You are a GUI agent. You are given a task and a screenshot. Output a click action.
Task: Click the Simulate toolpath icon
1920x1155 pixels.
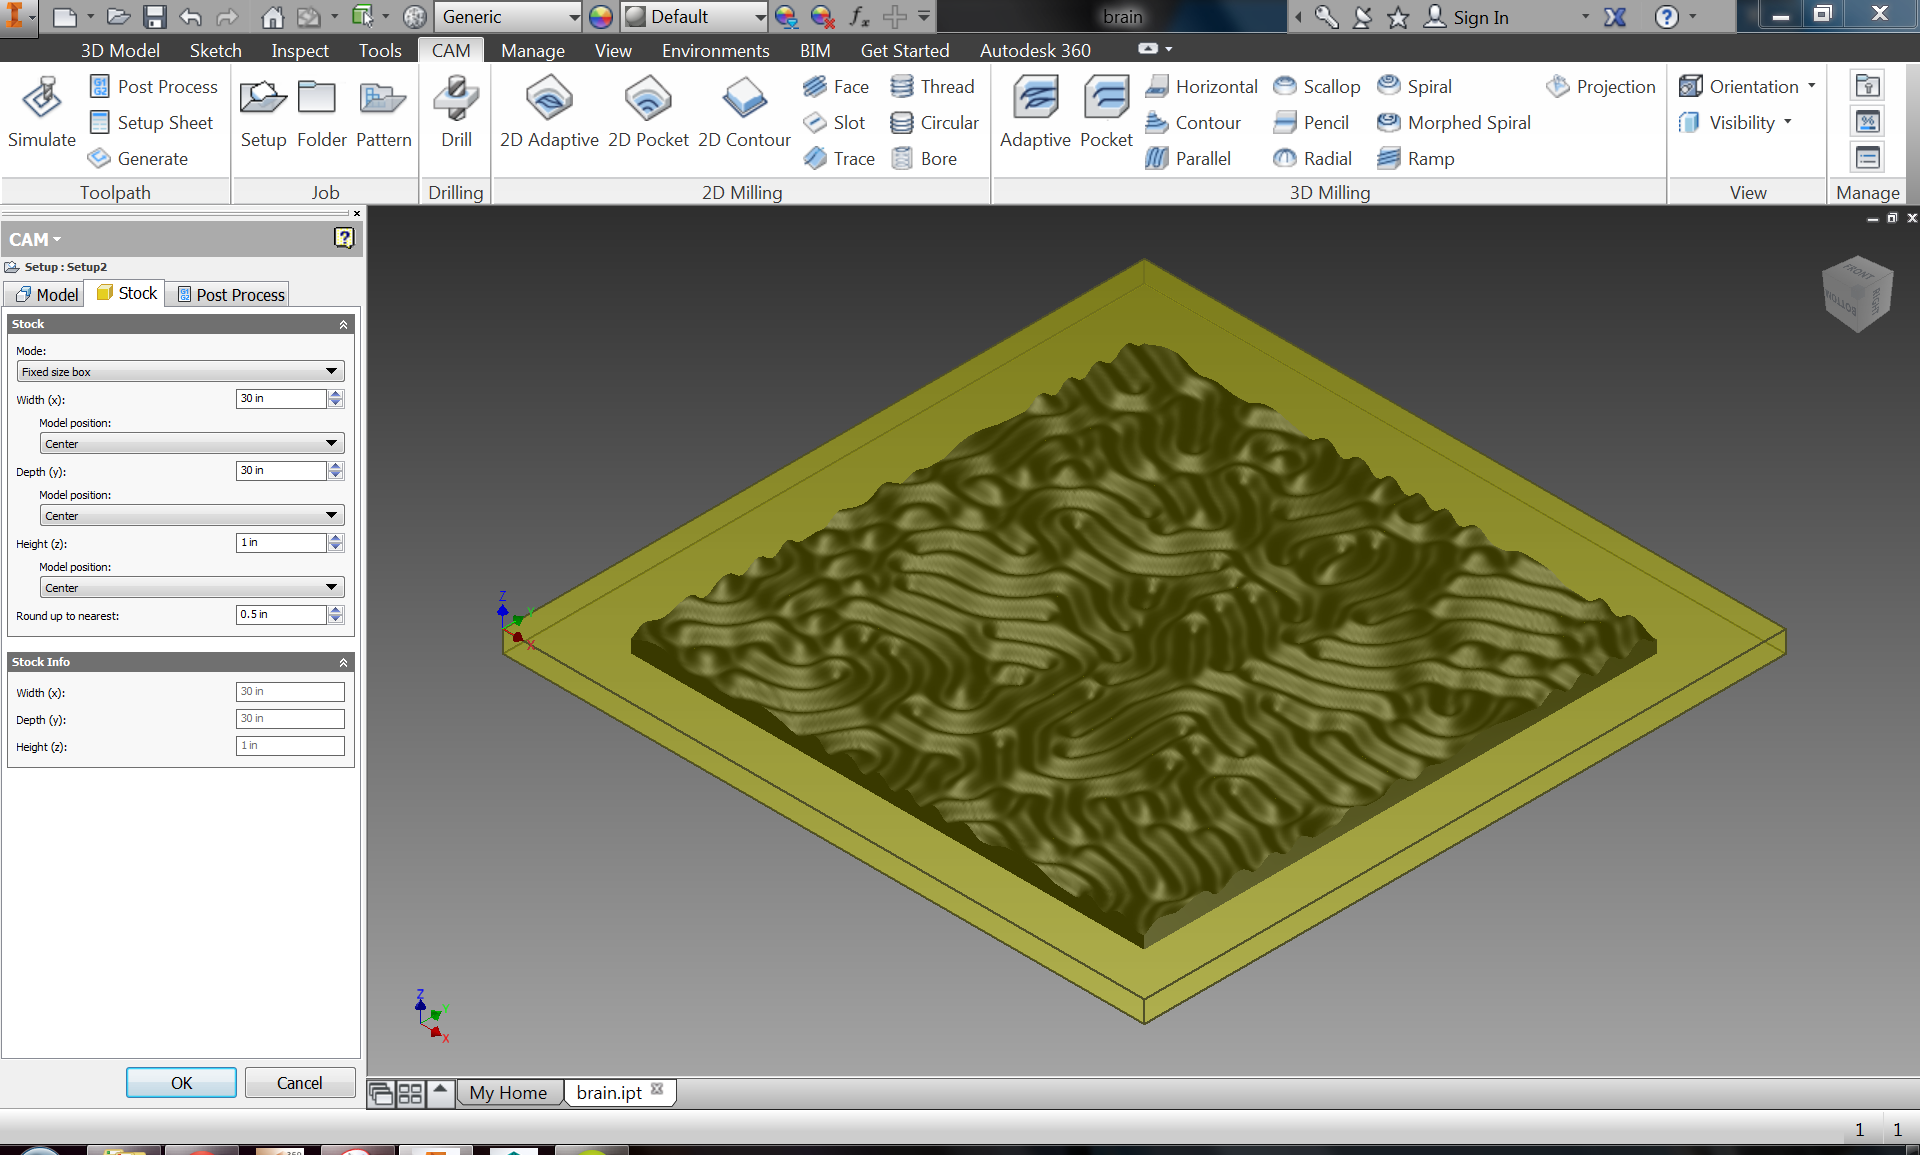click(x=41, y=113)
